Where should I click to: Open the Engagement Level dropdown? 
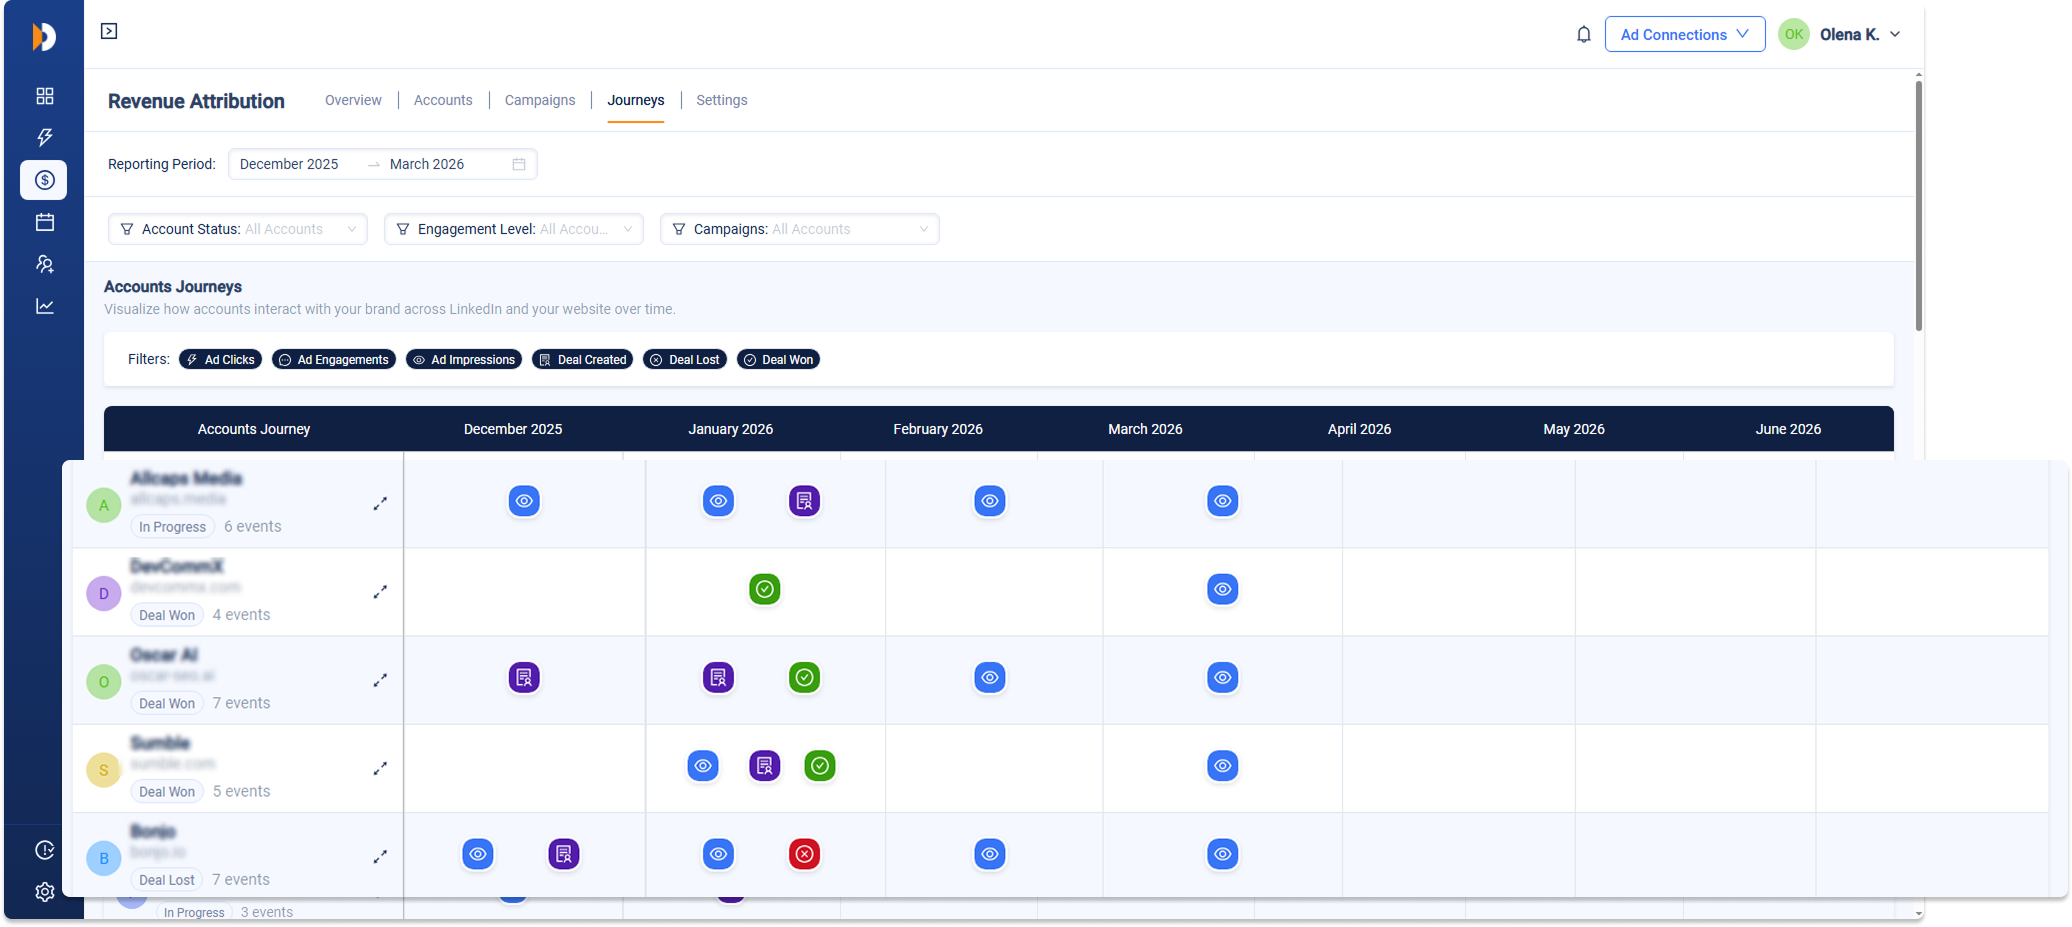click(x=514, y=229)
